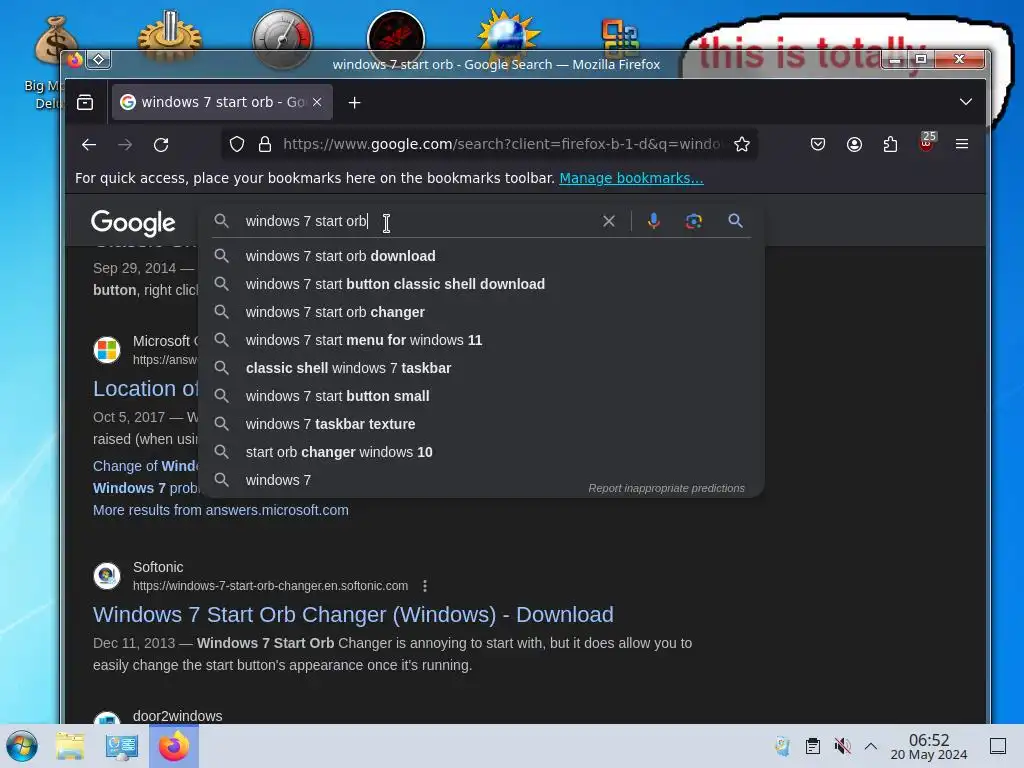Select suggestion 'start menu for windows 11'
The image size is (1024, 768).
click(x=481, y=340)
